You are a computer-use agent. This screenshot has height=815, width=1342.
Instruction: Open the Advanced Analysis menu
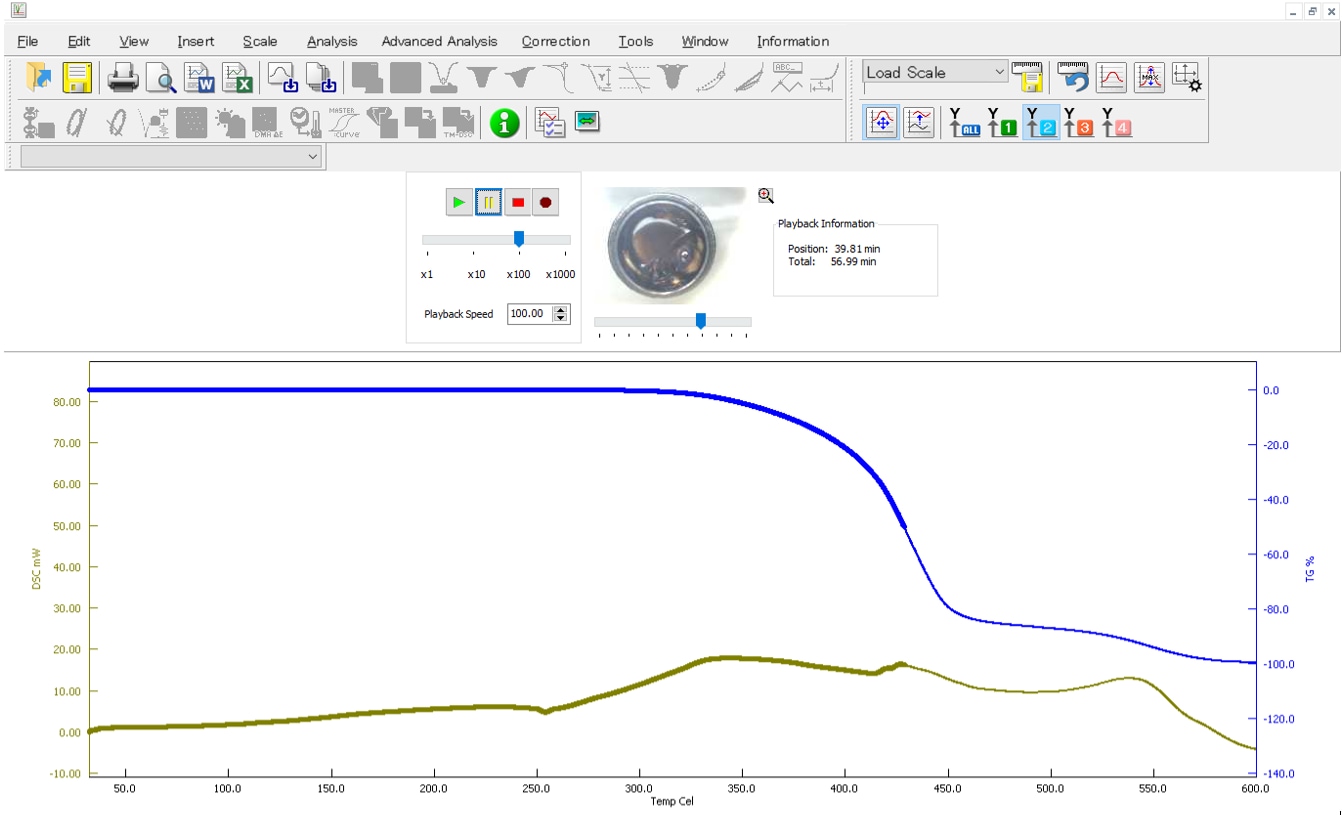[x=439, y=41]
